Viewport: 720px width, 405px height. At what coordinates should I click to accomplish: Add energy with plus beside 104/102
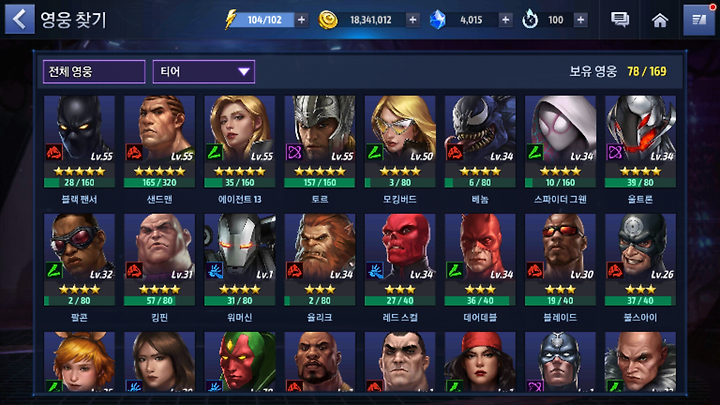pos(302,20)
